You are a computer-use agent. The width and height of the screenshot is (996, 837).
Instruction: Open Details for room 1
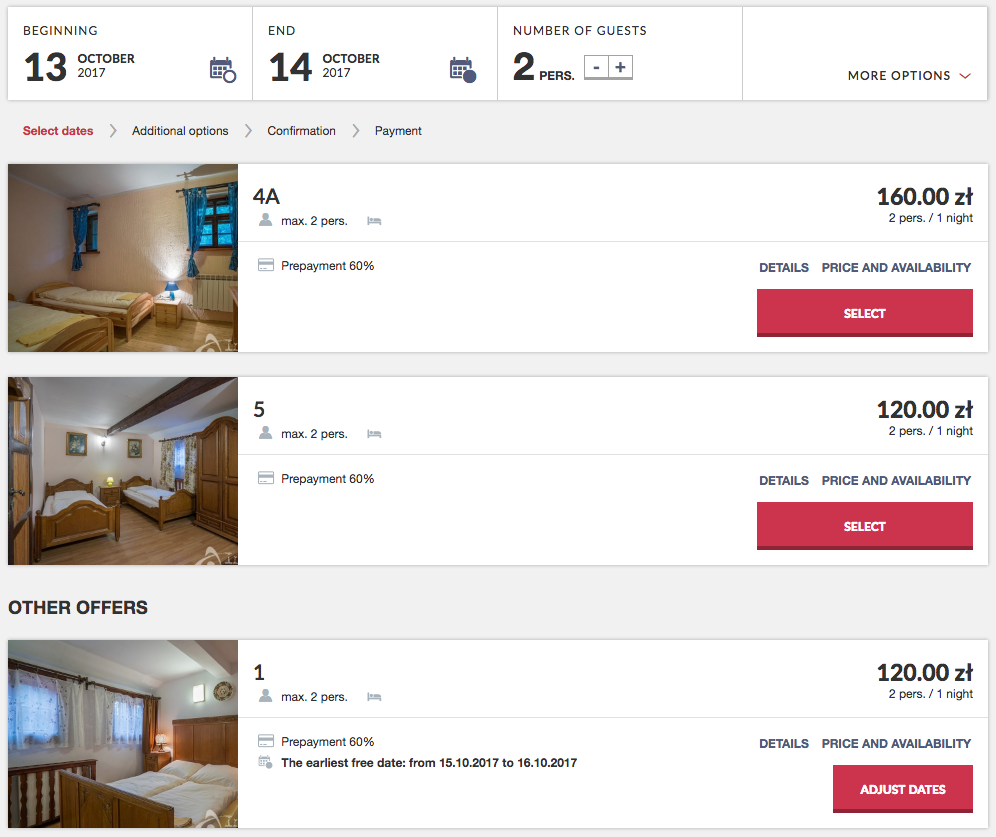784,744
